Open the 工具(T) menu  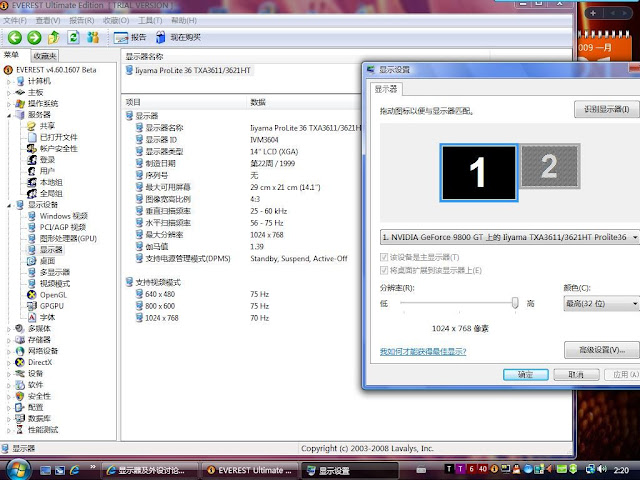pyautogui.click(x=150, y=20)
